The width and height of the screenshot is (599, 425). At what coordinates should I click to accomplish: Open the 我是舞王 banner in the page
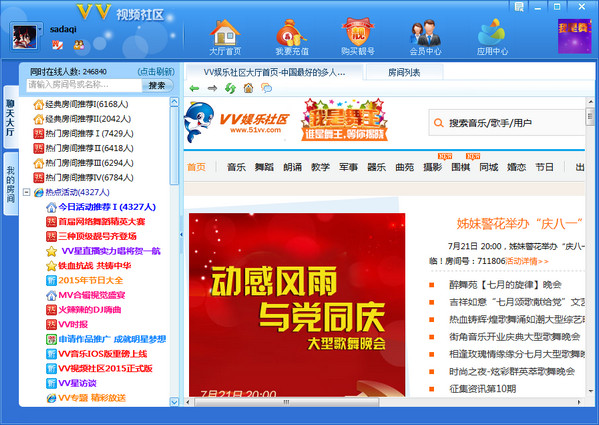tap(344, 120)
